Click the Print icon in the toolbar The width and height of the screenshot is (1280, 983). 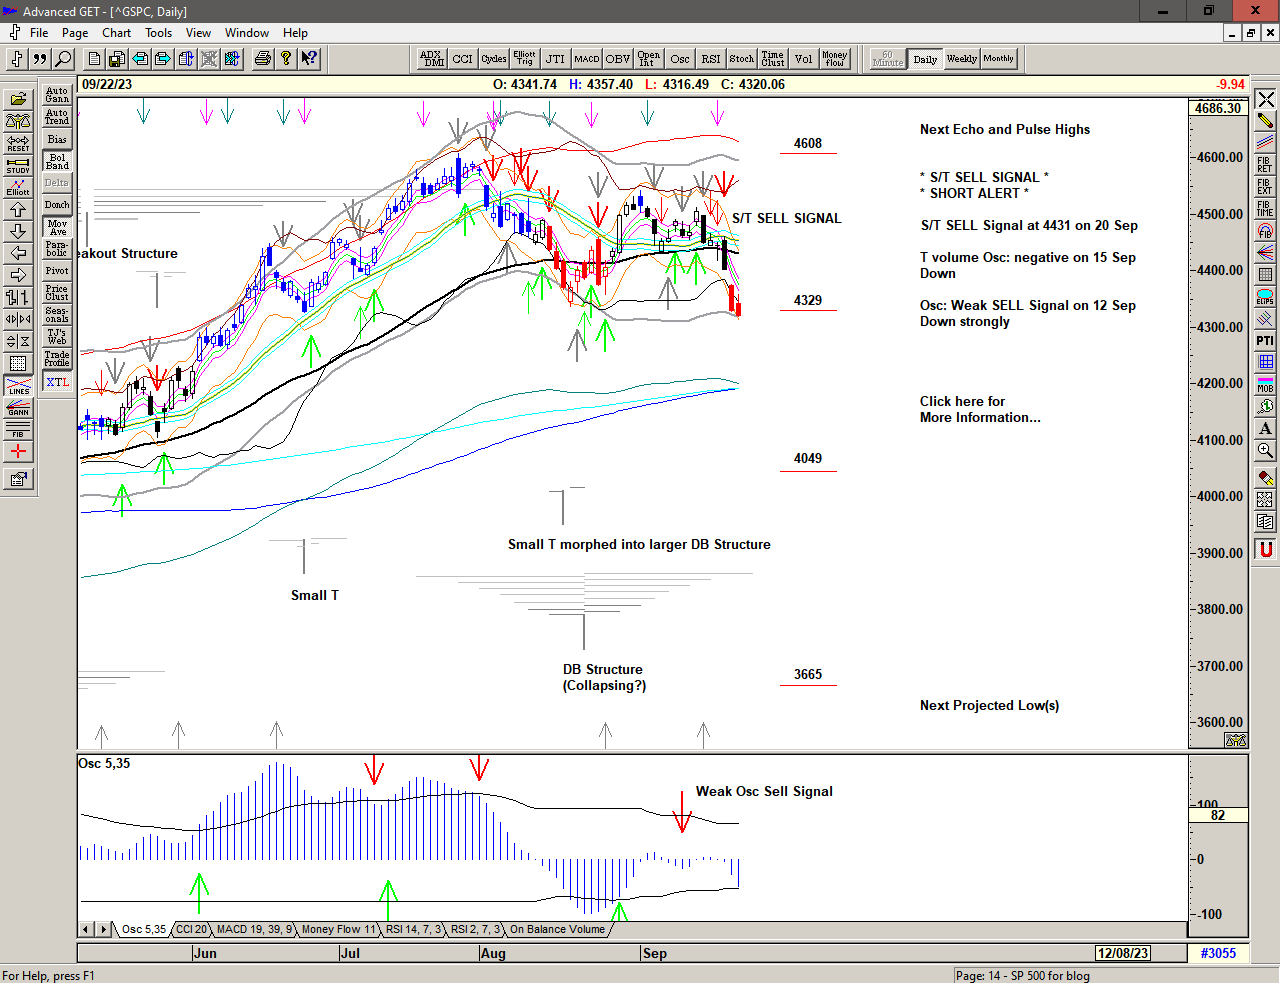[262, 59]
